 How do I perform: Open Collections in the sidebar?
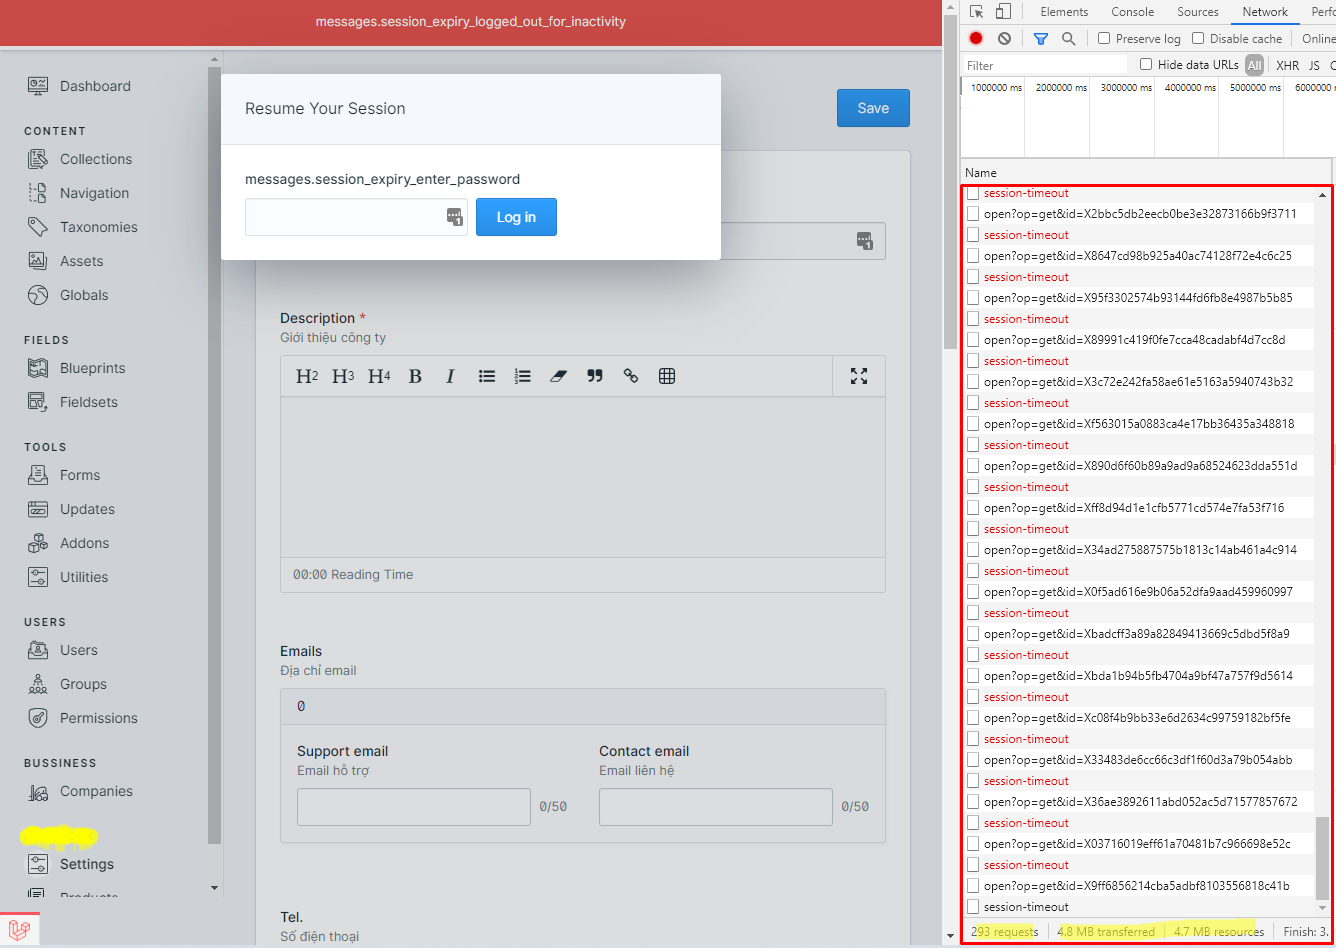80,159
